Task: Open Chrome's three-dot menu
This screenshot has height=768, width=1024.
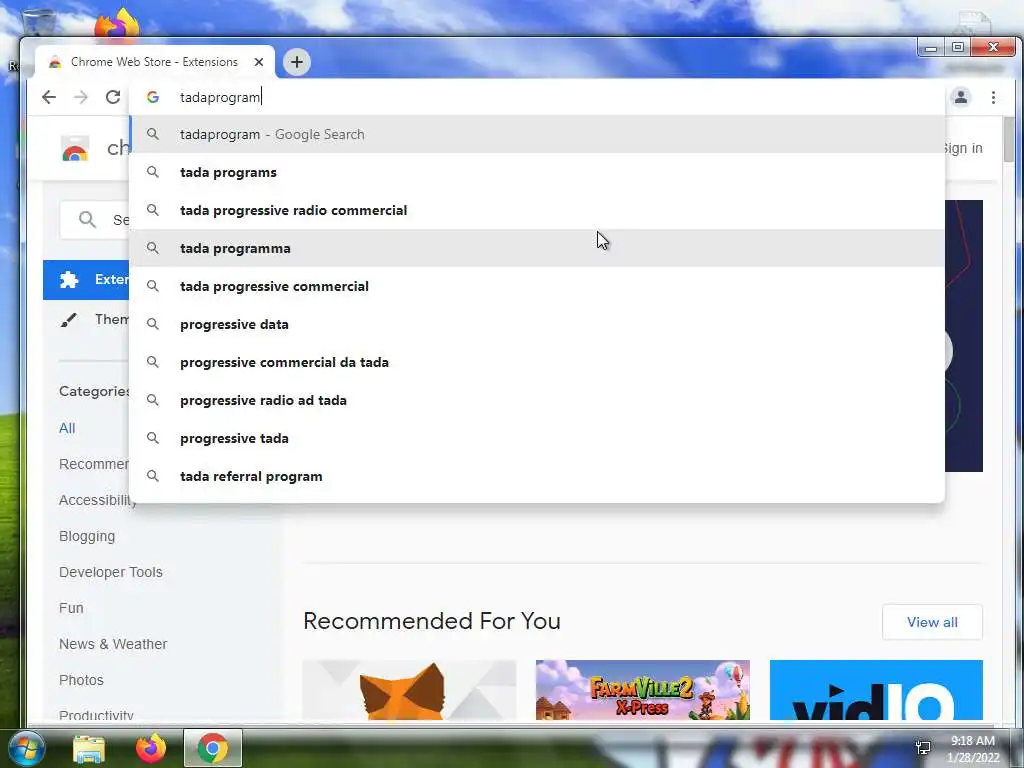Action: click(x=993, y=97)
